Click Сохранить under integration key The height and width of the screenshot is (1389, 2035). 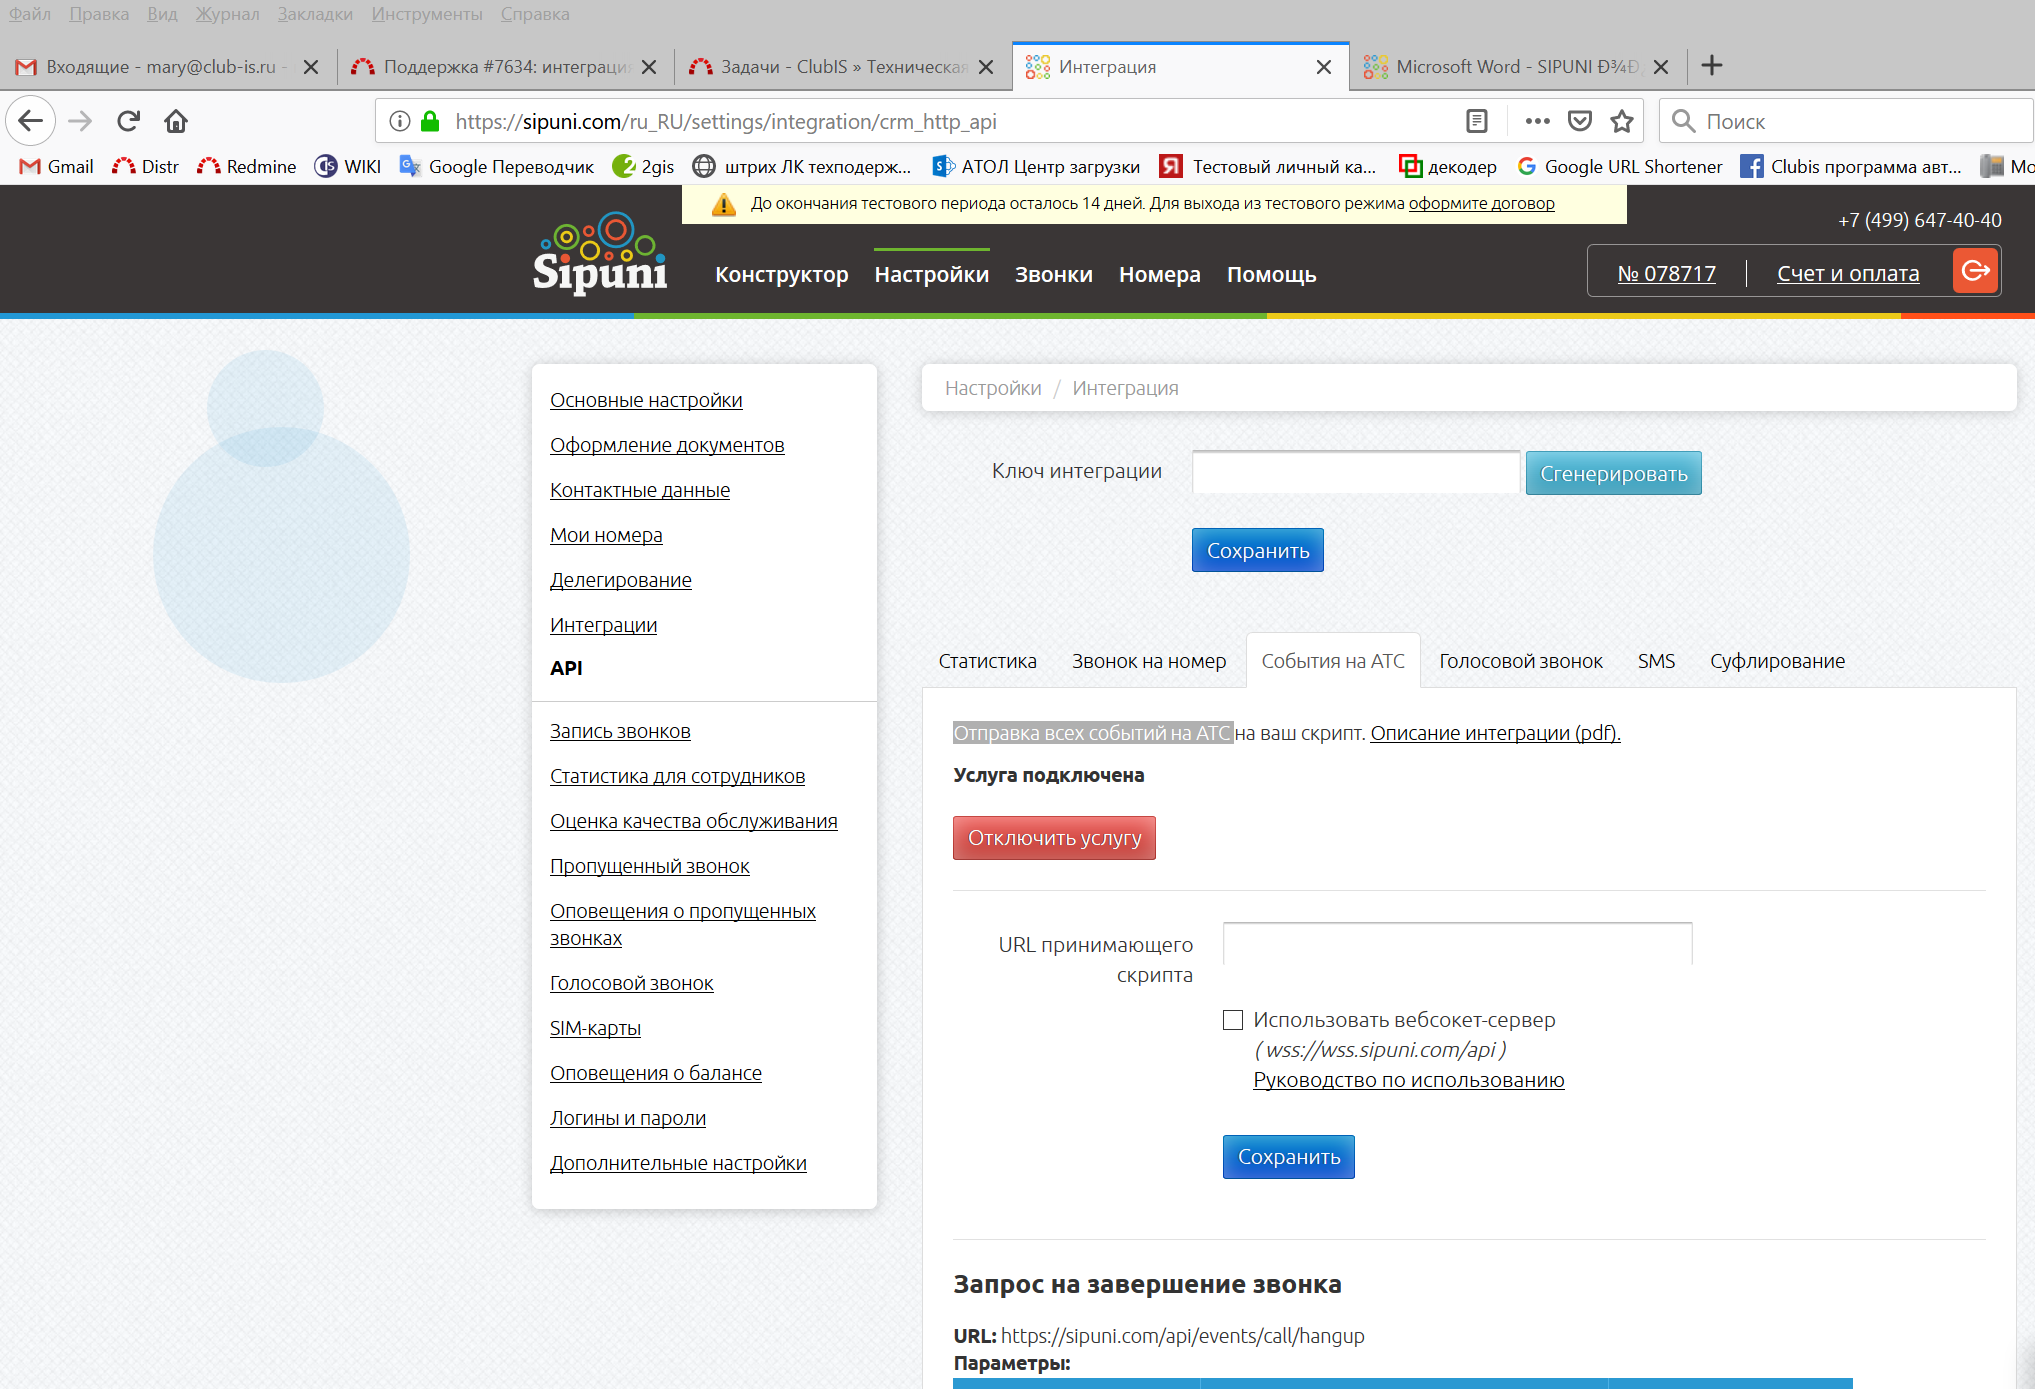coord(1258,550)
